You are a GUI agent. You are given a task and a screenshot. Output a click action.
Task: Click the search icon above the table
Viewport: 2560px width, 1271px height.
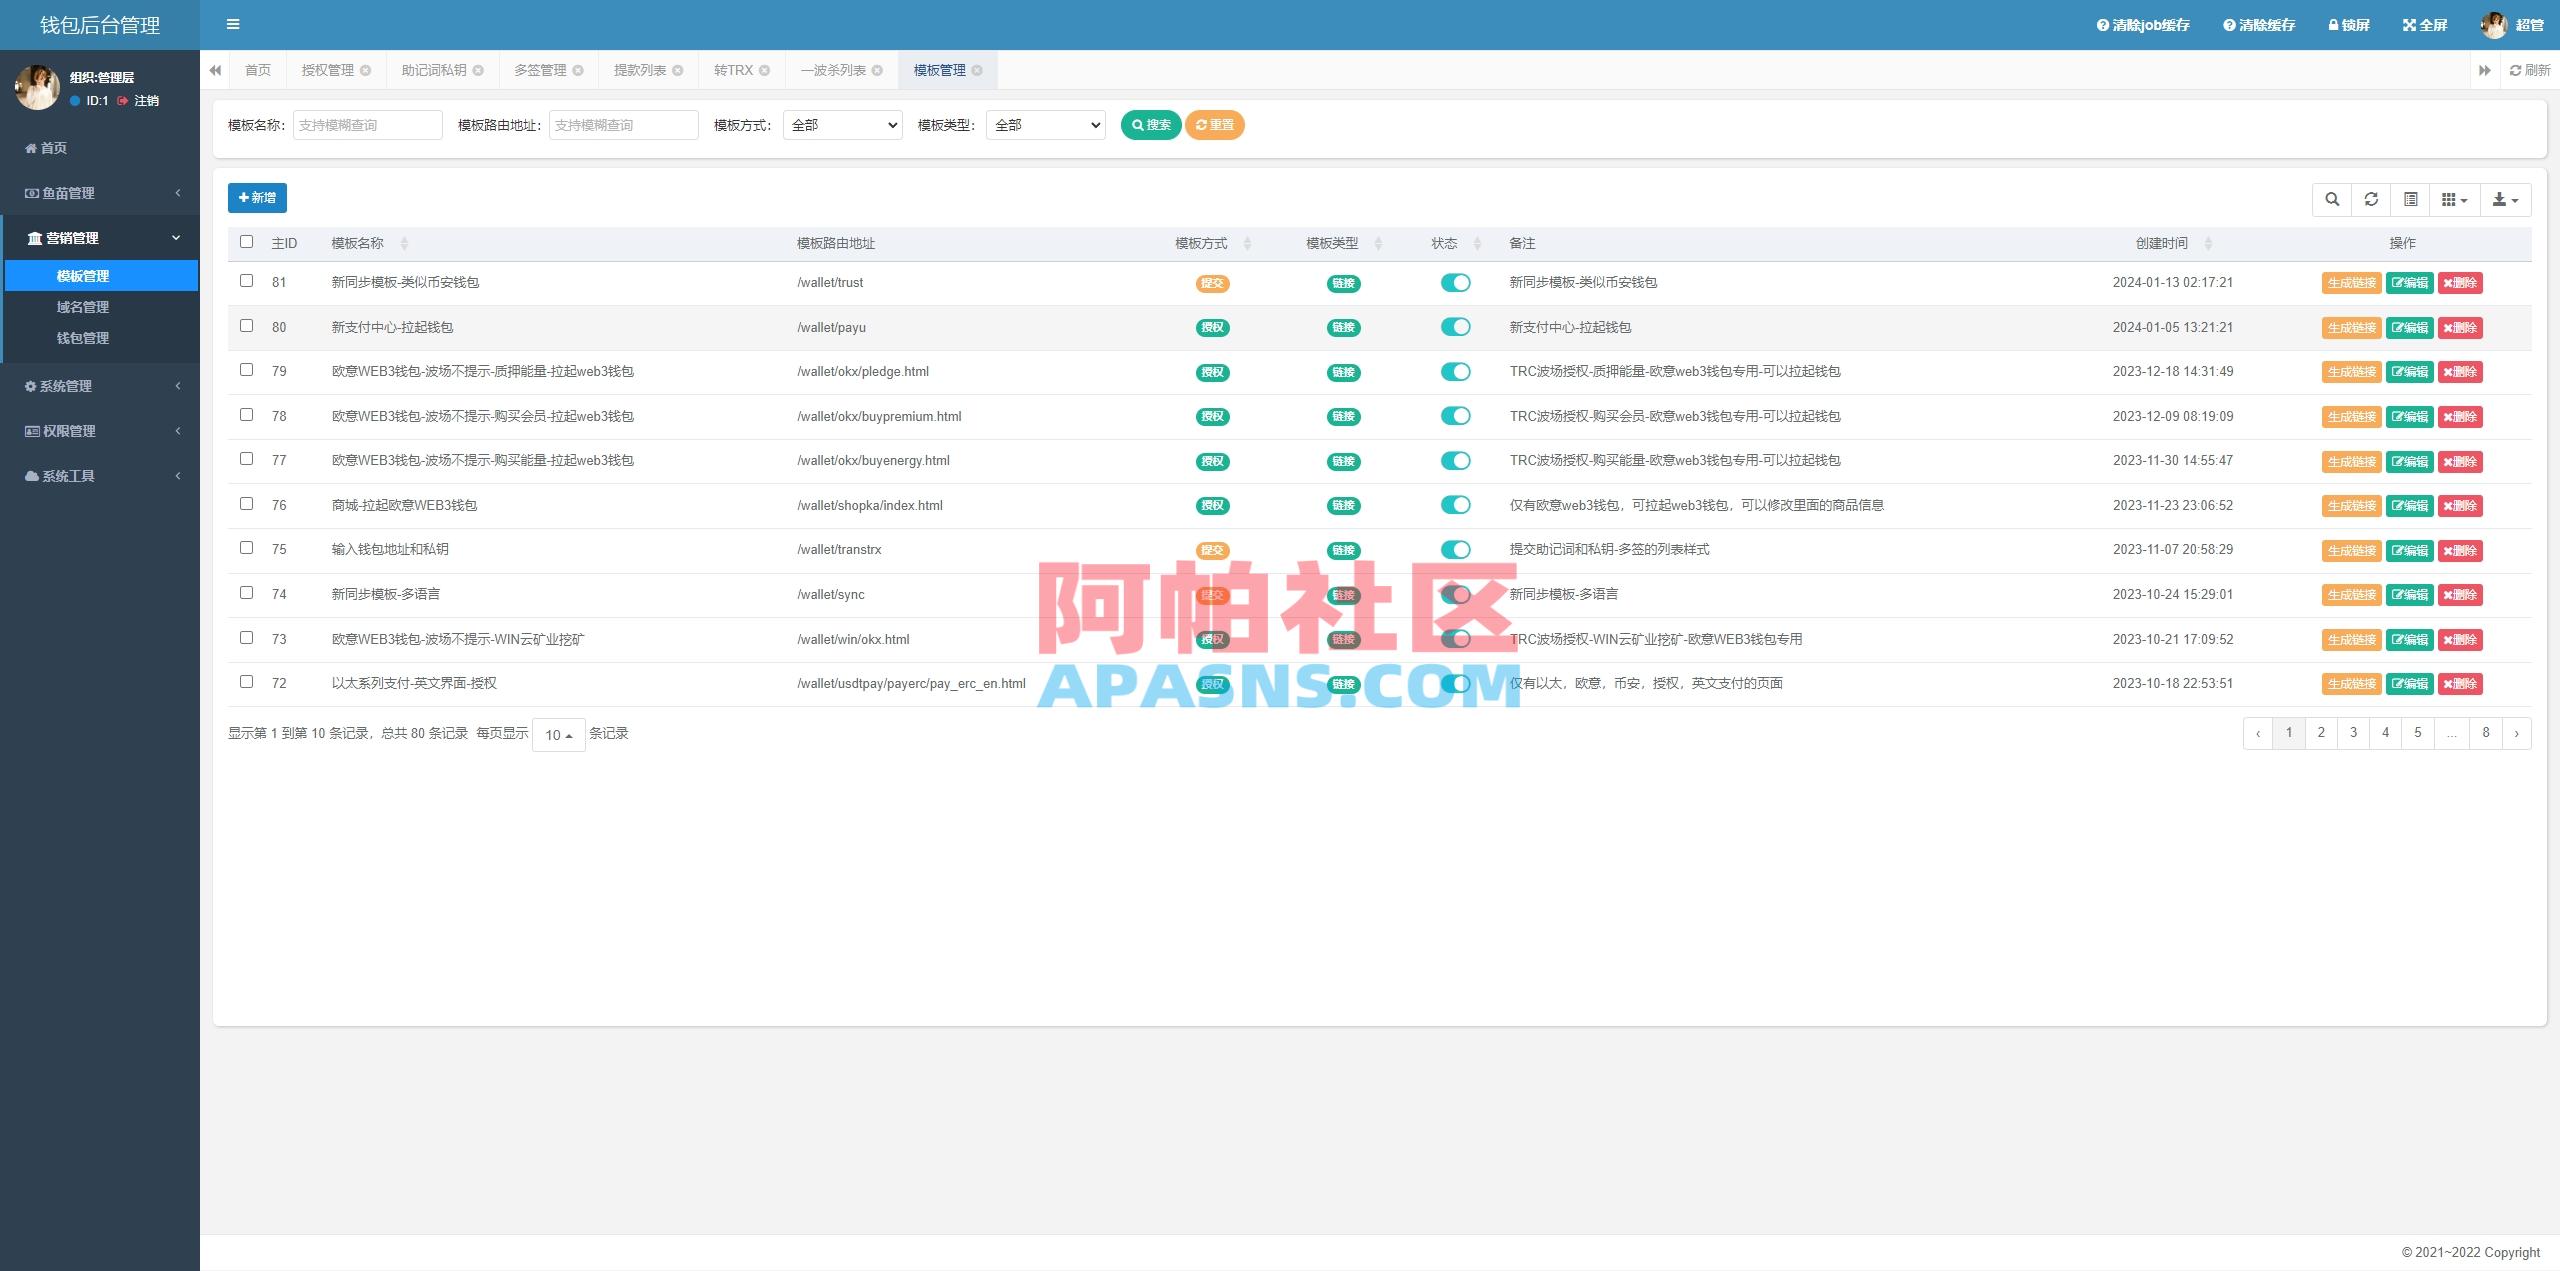[x=2332, y=199]
